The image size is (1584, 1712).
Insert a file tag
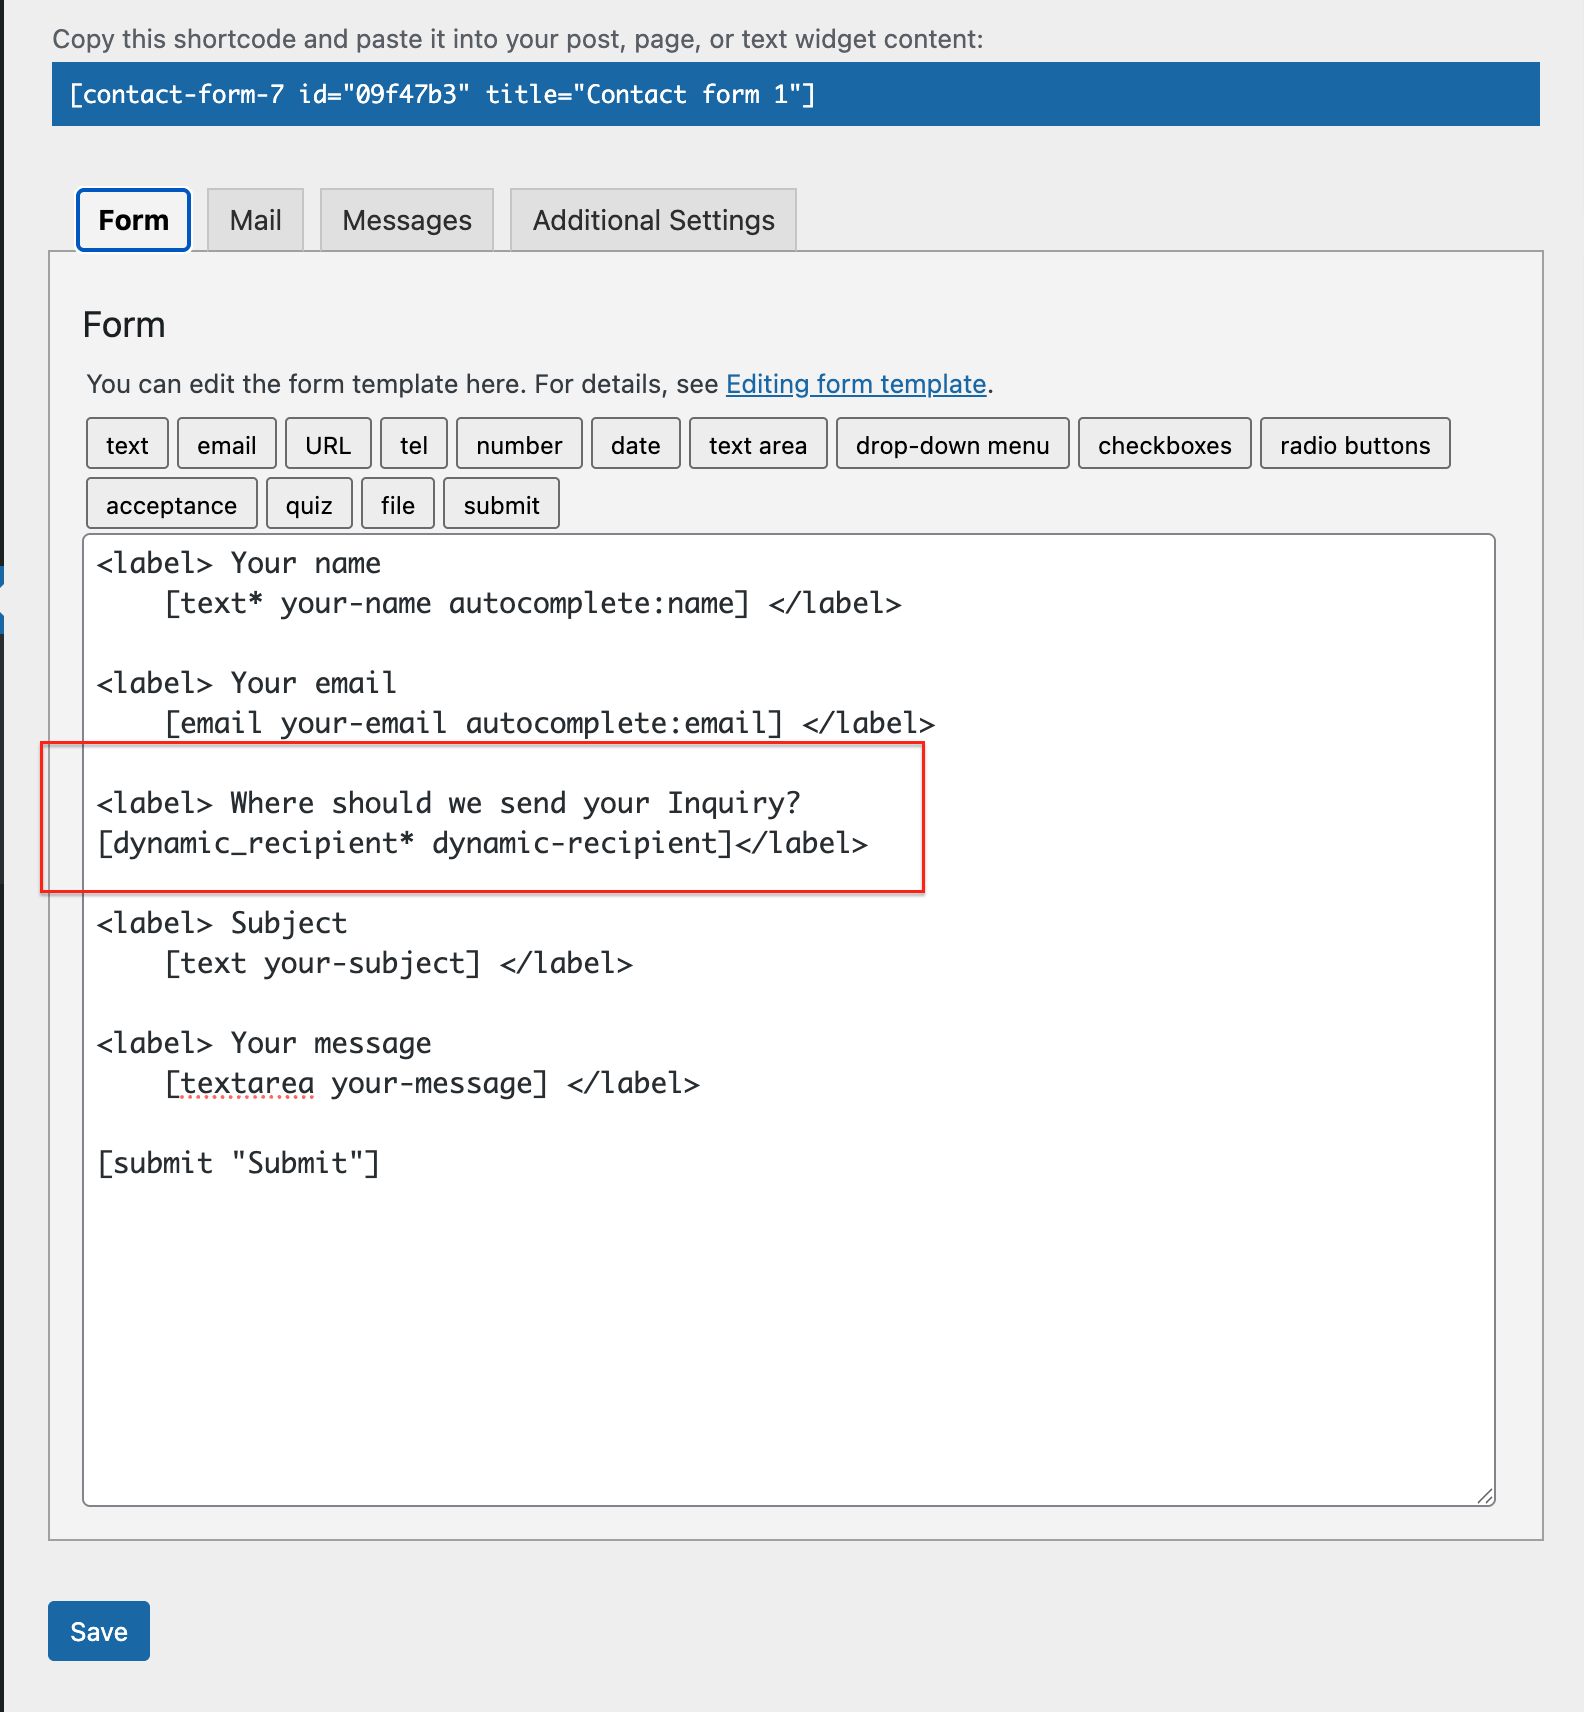tap(398, 504)
